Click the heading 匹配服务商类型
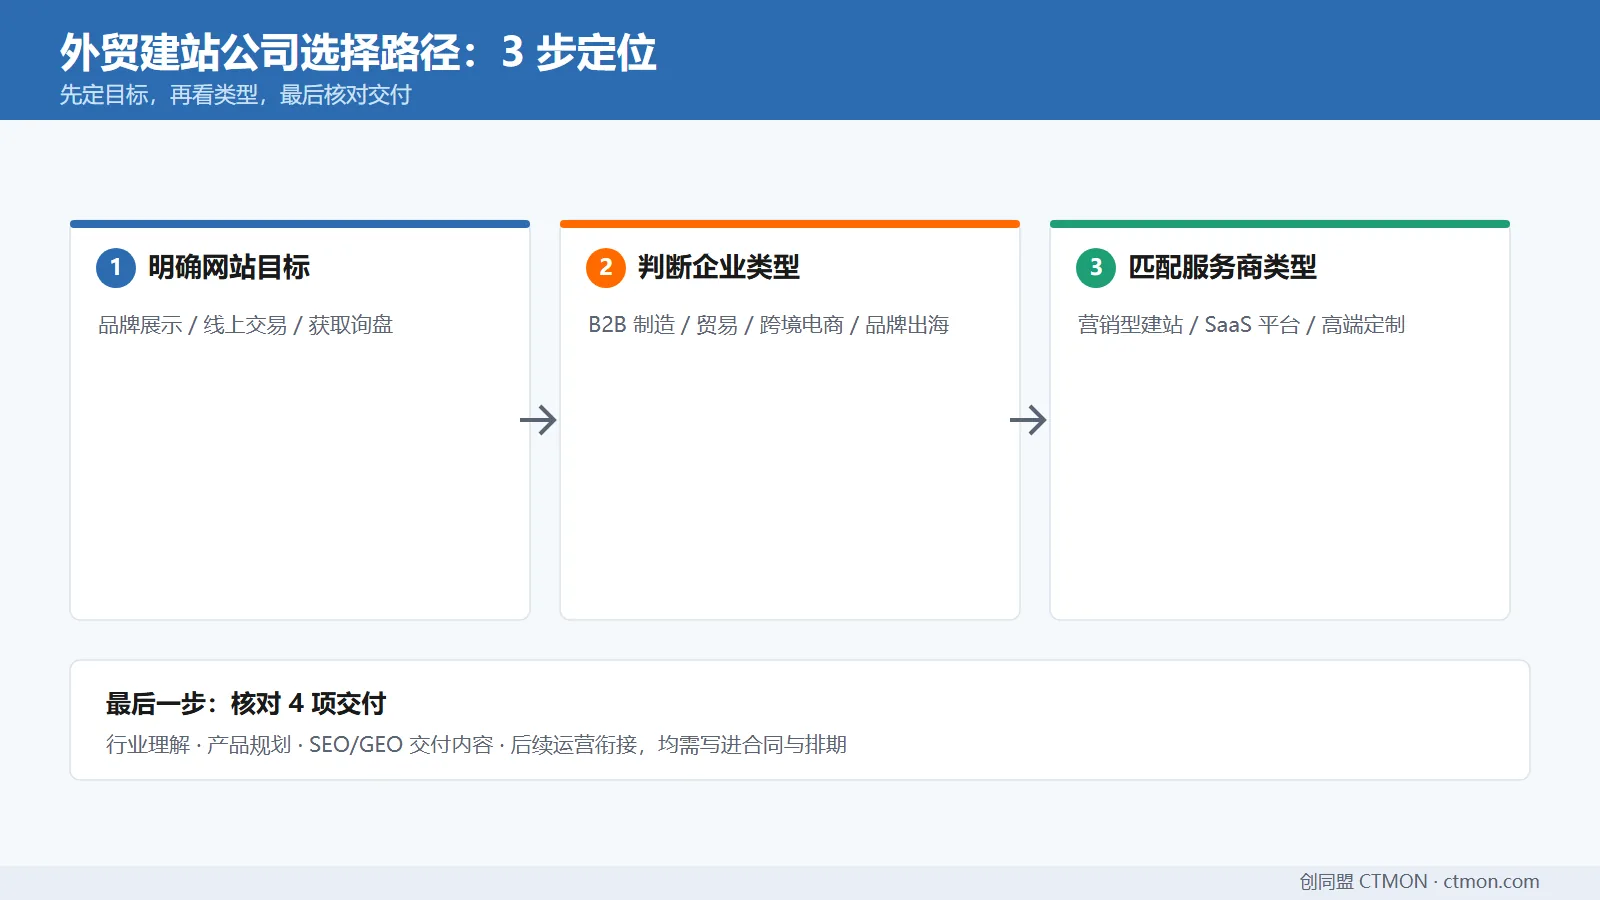Screen dimensions: 1600x900 pyautogui.click(x=1222, y=267)
